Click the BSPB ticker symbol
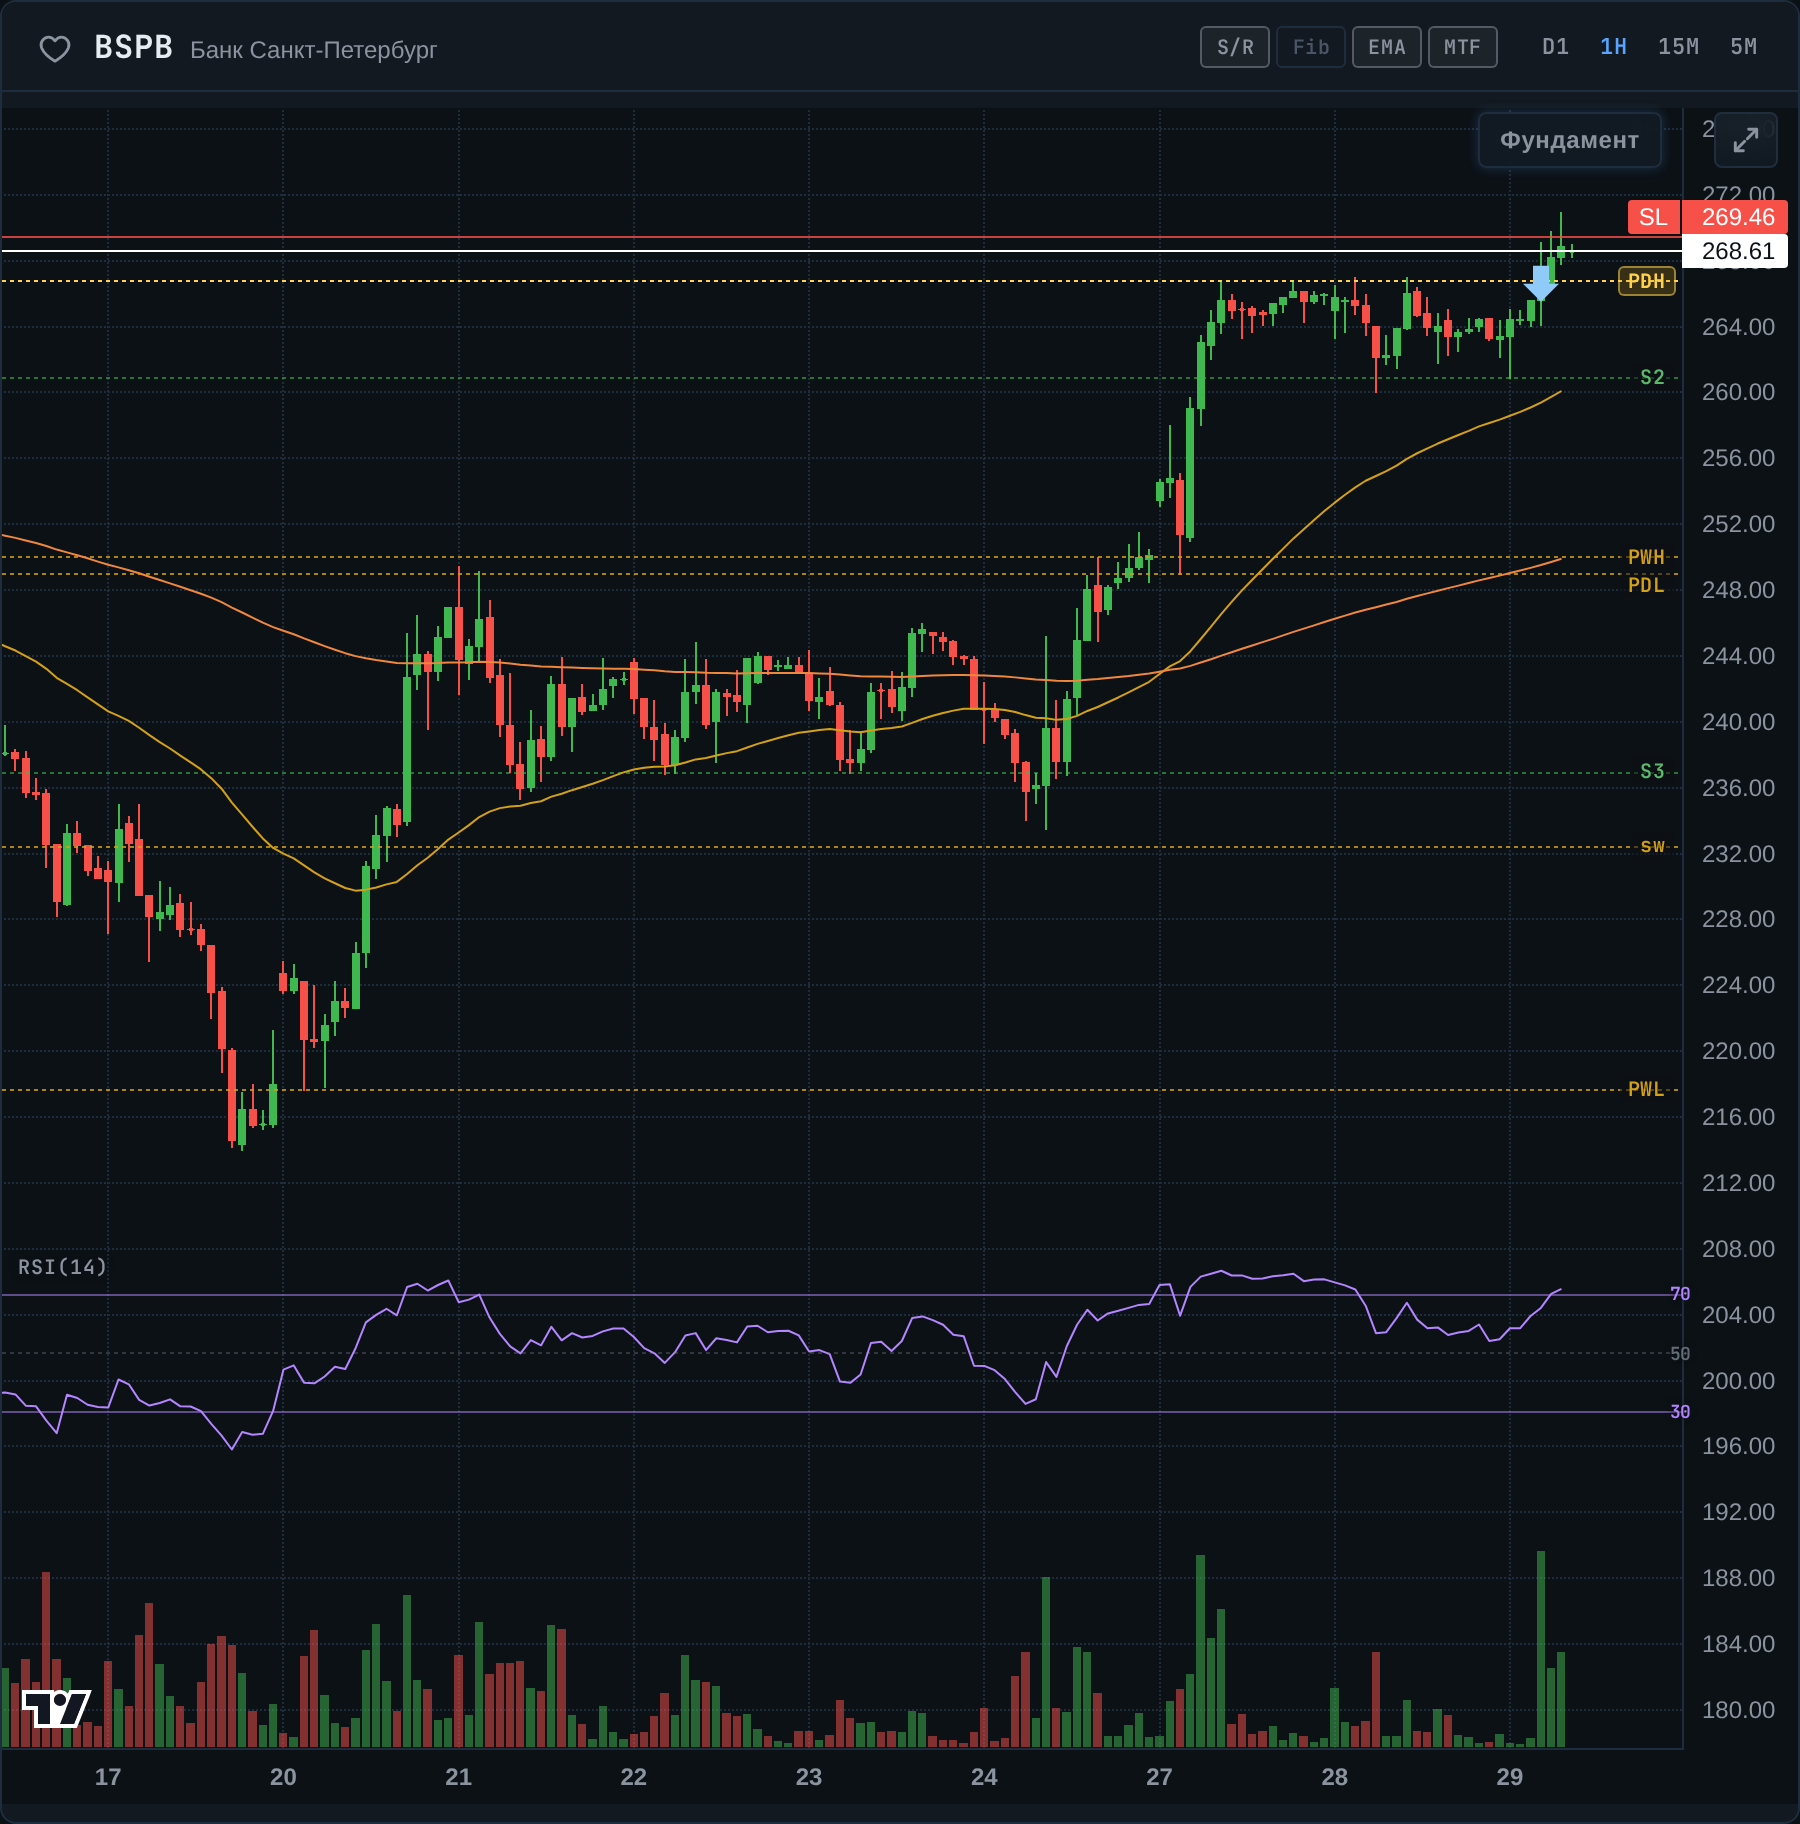 133,47
